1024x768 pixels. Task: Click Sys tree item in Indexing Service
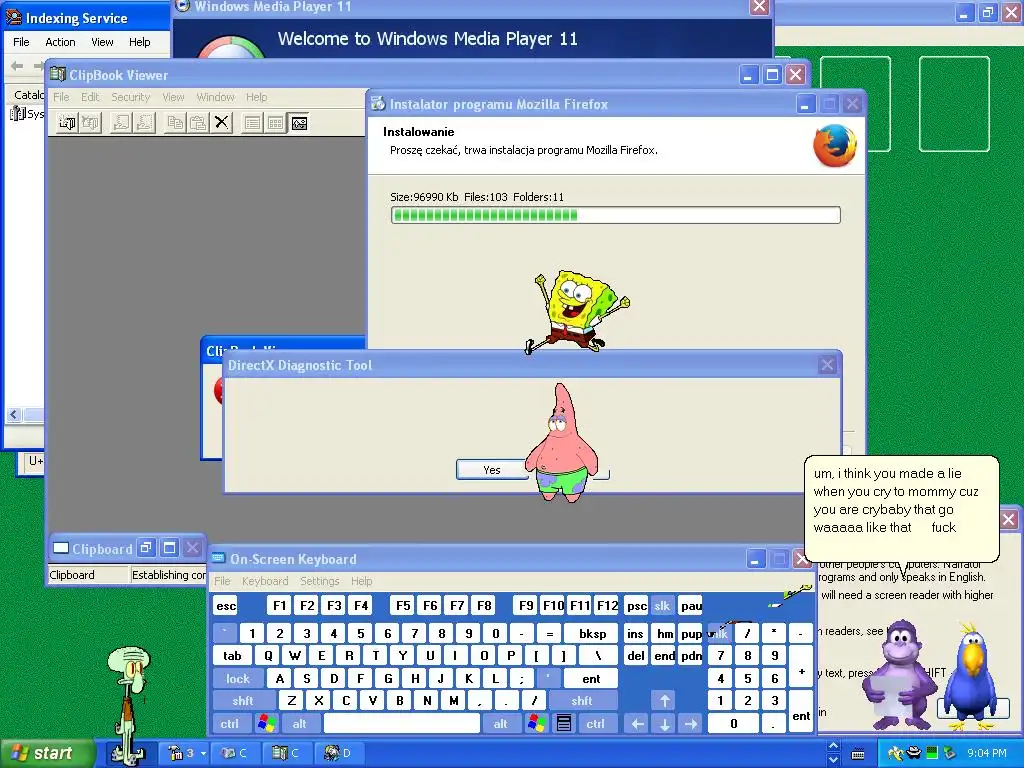click(27, 114)
